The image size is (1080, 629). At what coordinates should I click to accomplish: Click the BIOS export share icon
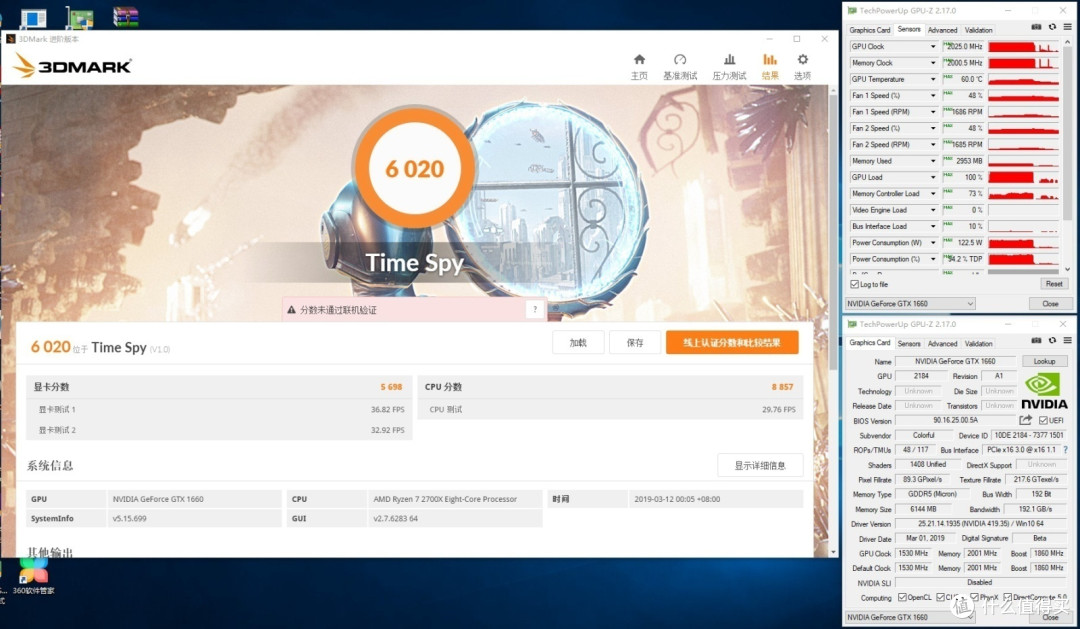(x=1026, y=420)
